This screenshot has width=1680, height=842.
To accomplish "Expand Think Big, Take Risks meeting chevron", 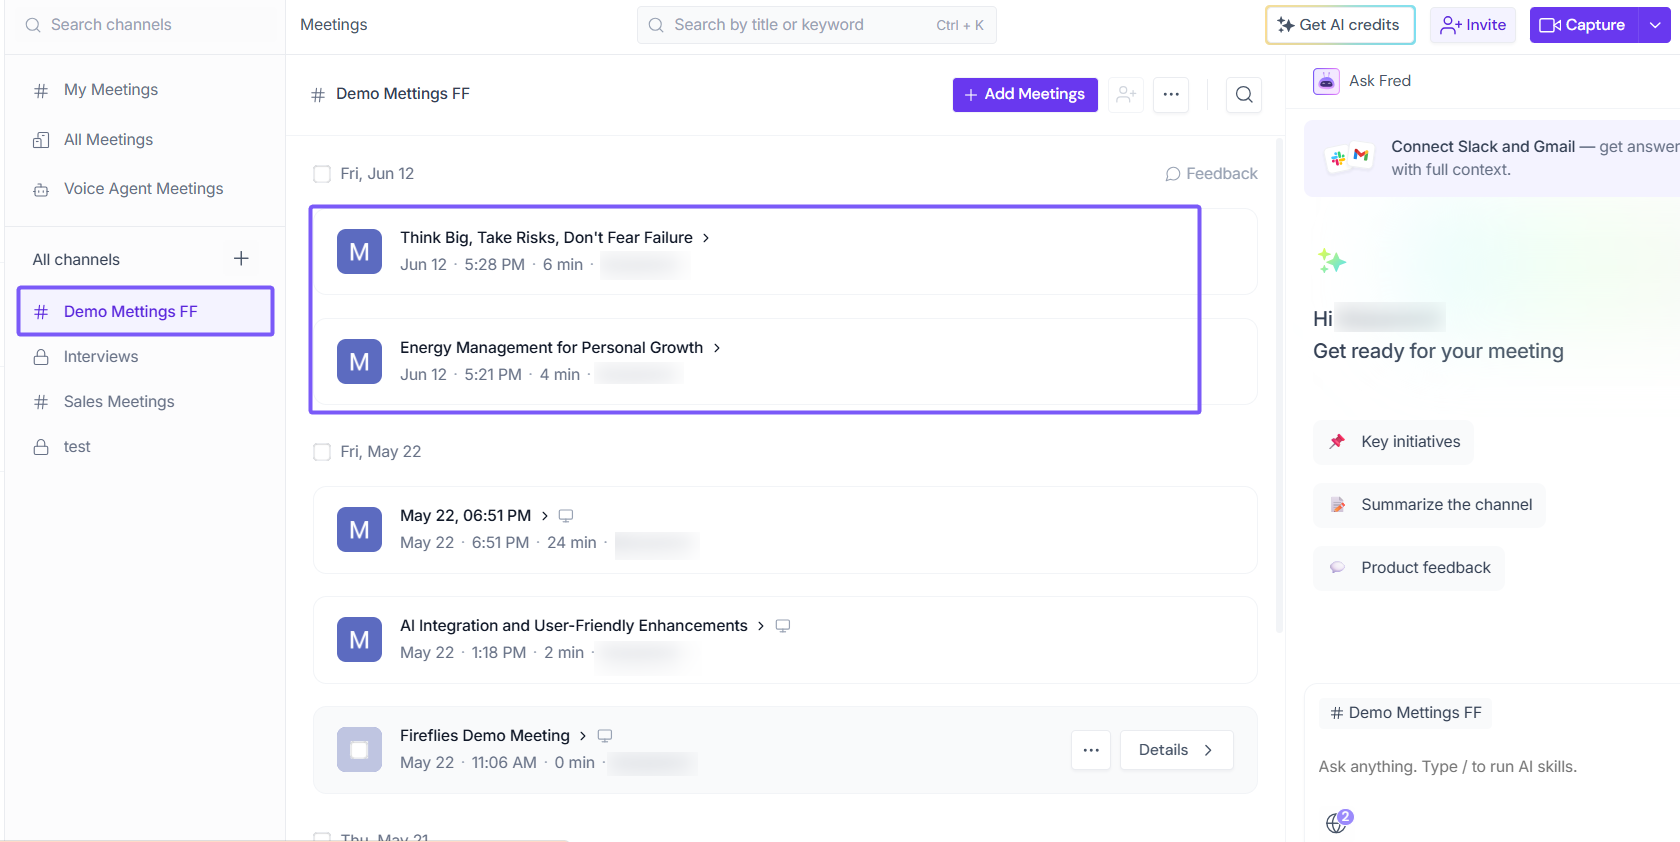I will point(706,238).
